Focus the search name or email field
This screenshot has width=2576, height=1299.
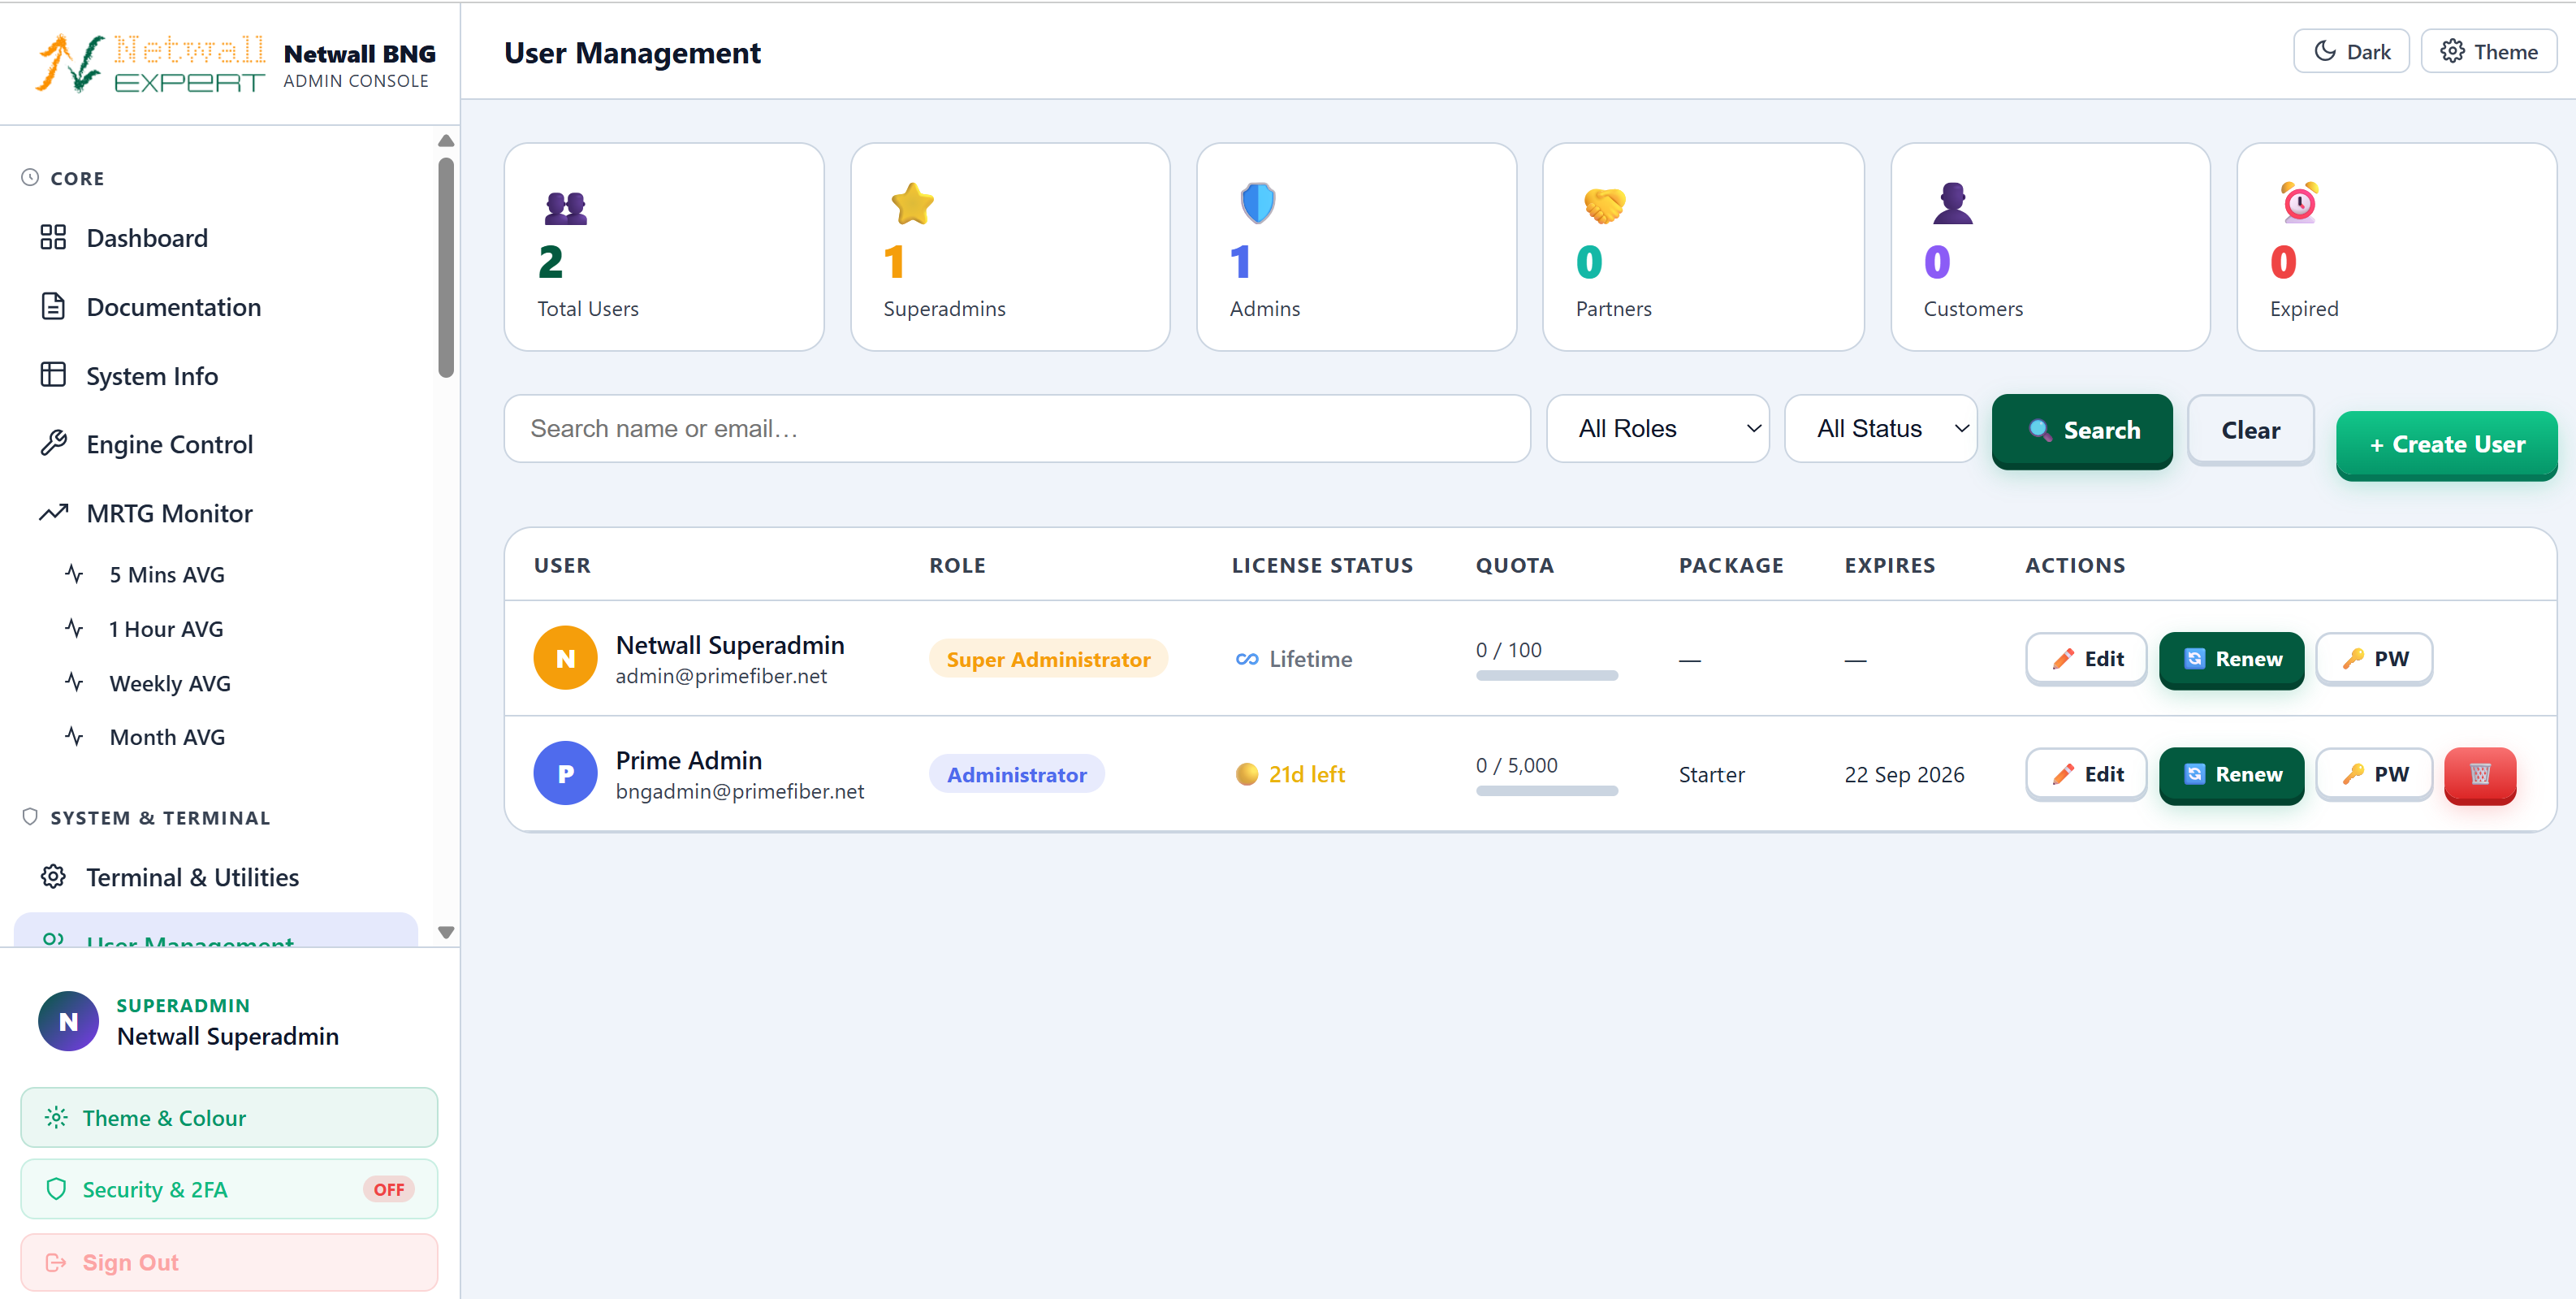1017,429
